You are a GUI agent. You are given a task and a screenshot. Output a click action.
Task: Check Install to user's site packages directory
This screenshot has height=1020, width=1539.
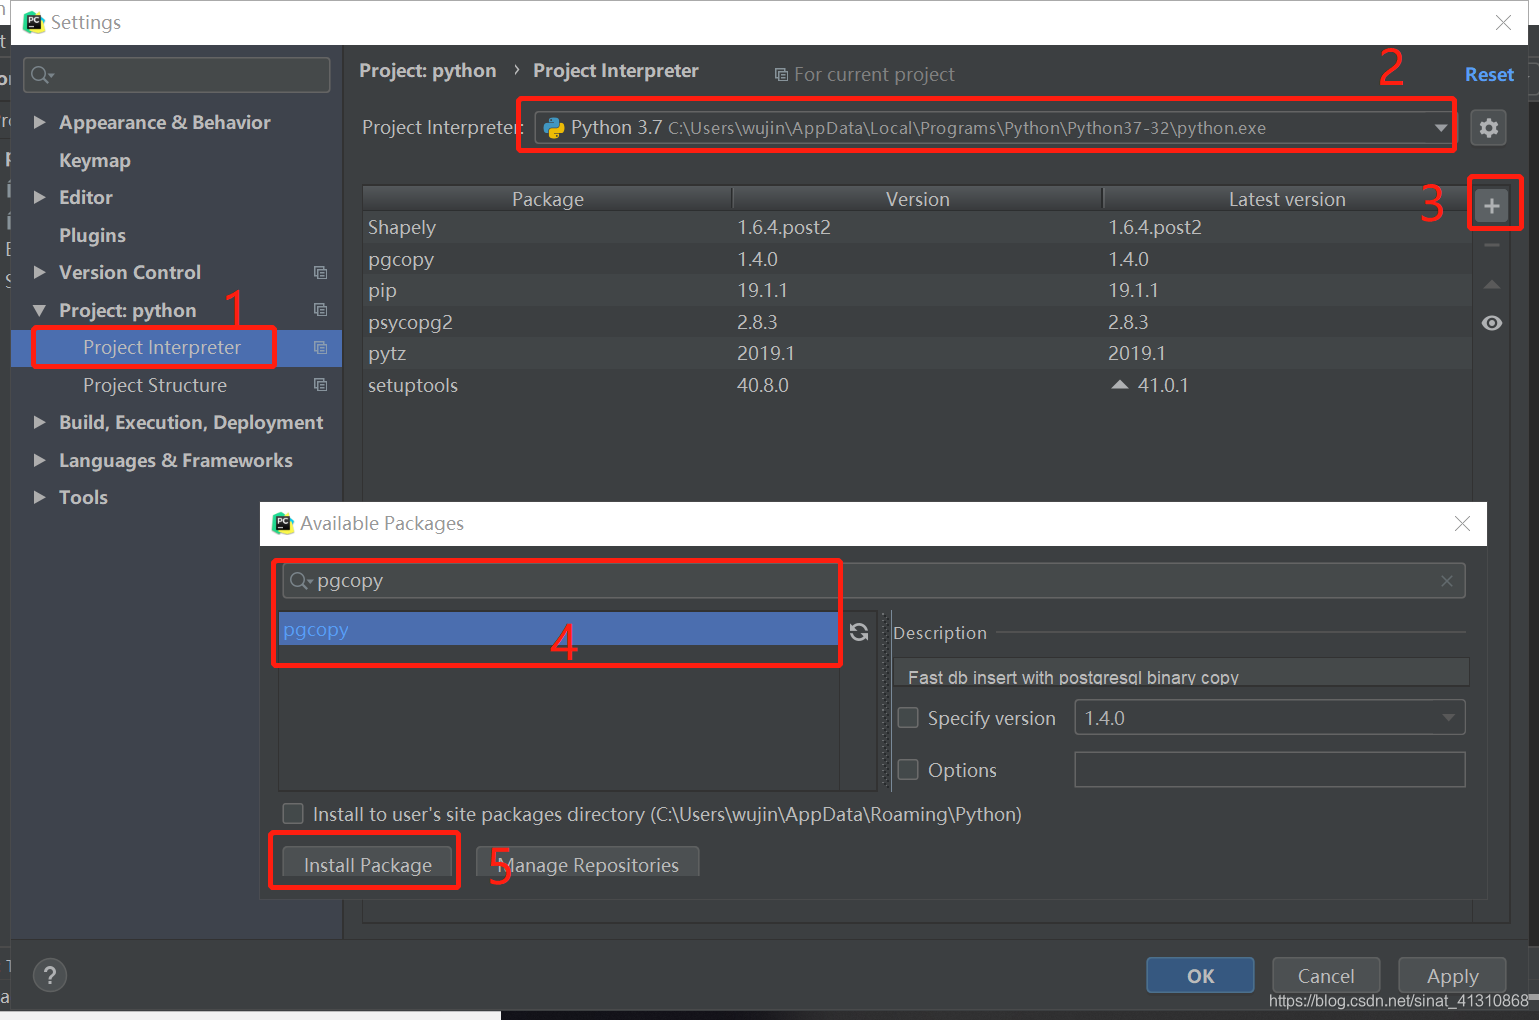(293, 814)
